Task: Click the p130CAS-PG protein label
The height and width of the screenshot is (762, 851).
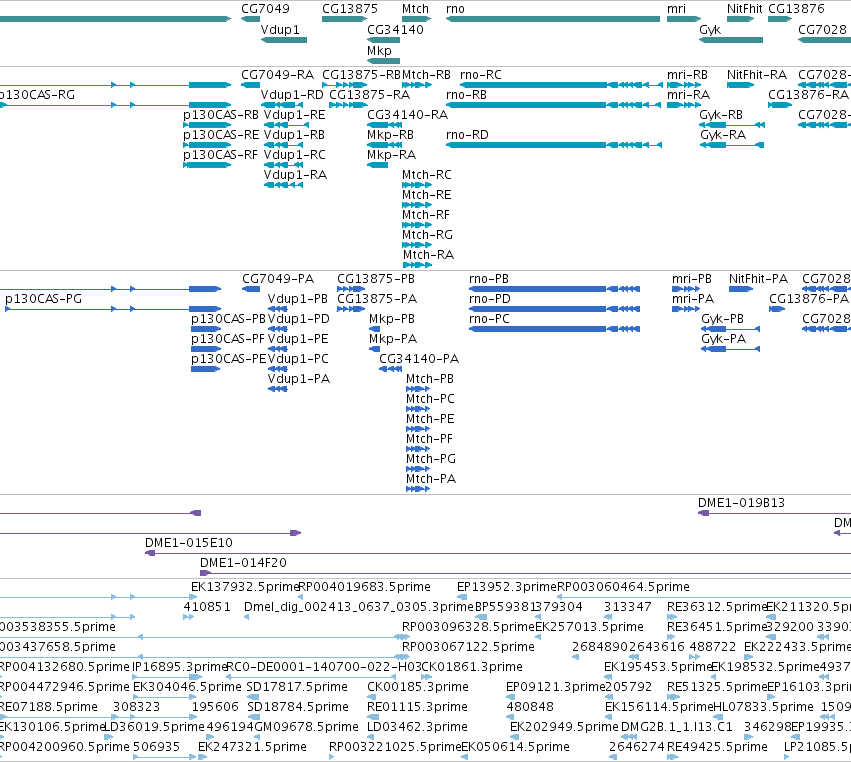Action: [x=43, y=299]
